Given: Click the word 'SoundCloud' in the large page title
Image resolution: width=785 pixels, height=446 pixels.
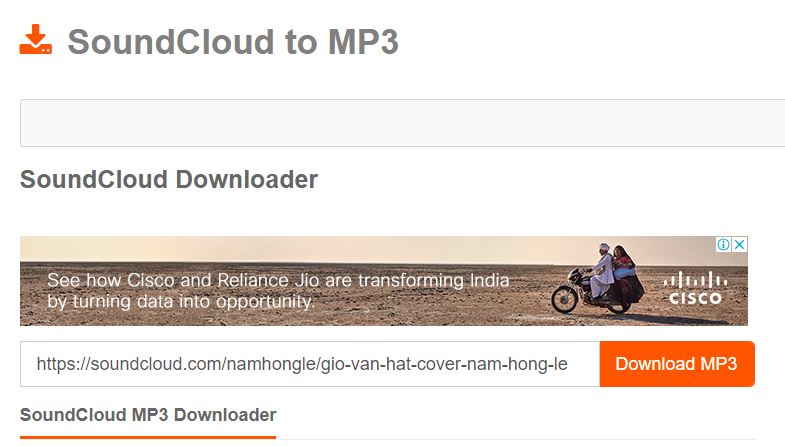Looking at the screenshot, I should (171, 42).
